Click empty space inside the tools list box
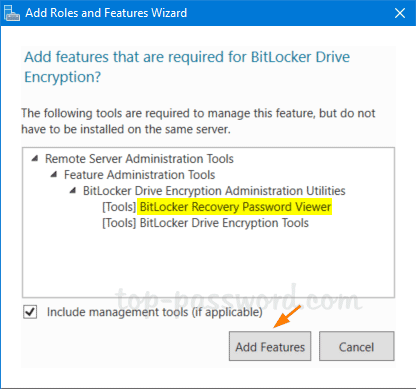Viewport: 416px width, 389px height. [x=208, y=263]
